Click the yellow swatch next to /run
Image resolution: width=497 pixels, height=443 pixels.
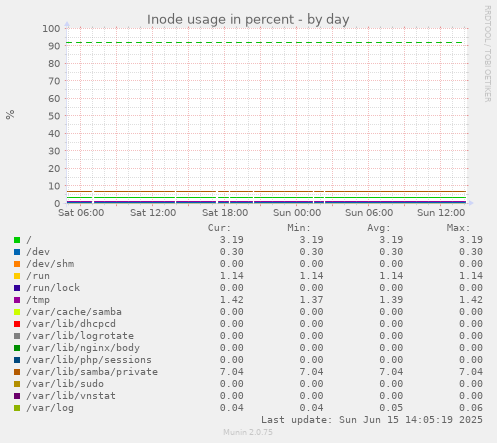(x=17, y=276)
